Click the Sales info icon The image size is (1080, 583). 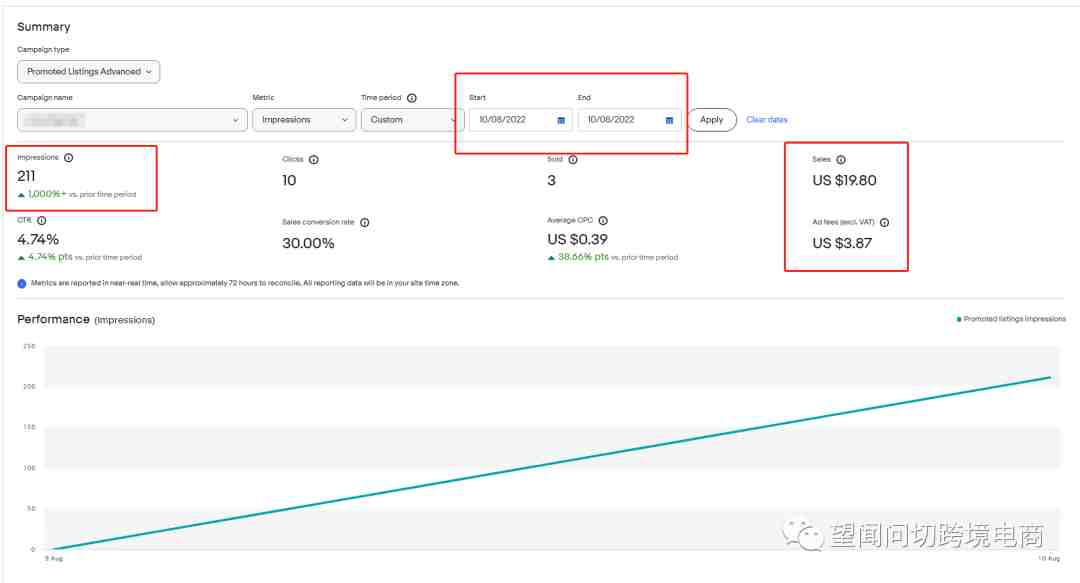point(840,160)
